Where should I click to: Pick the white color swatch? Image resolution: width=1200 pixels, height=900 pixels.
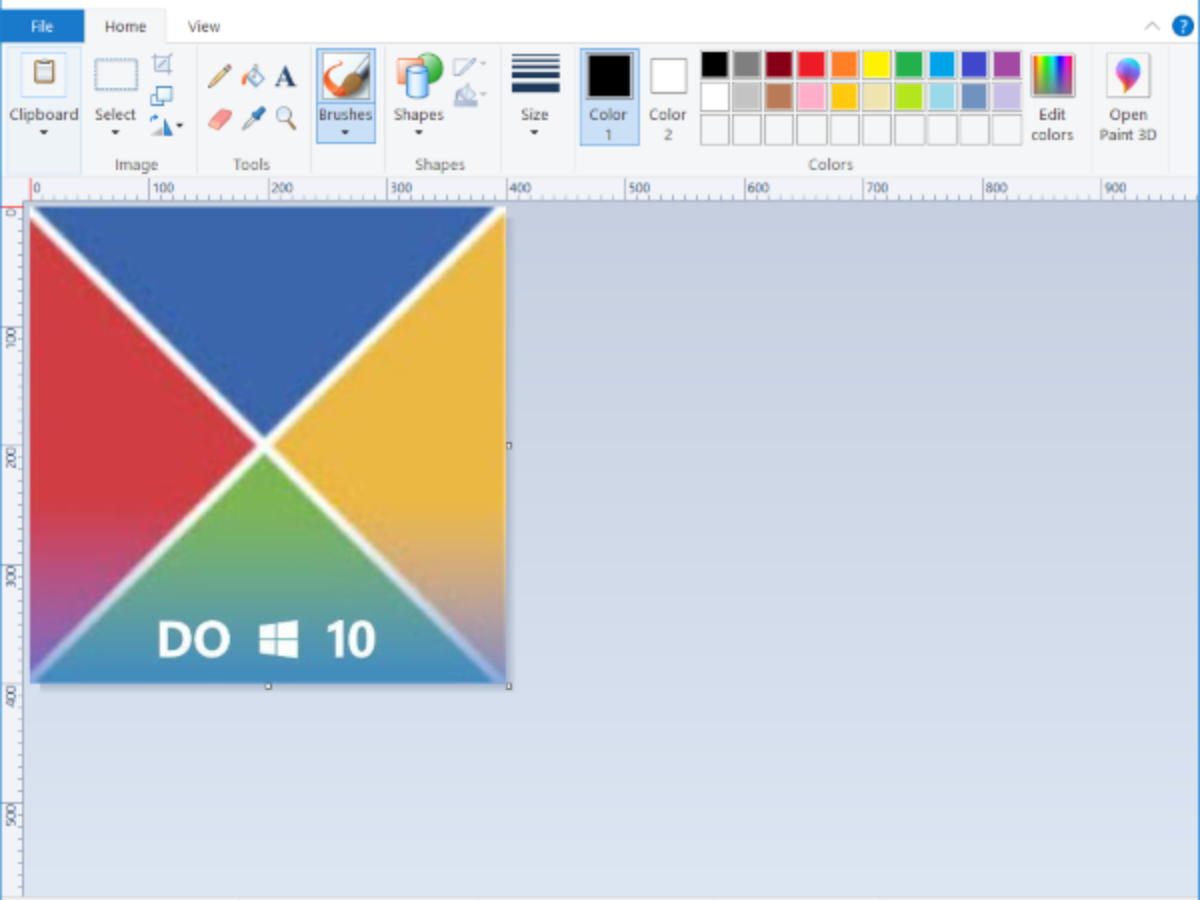(715, 97)
